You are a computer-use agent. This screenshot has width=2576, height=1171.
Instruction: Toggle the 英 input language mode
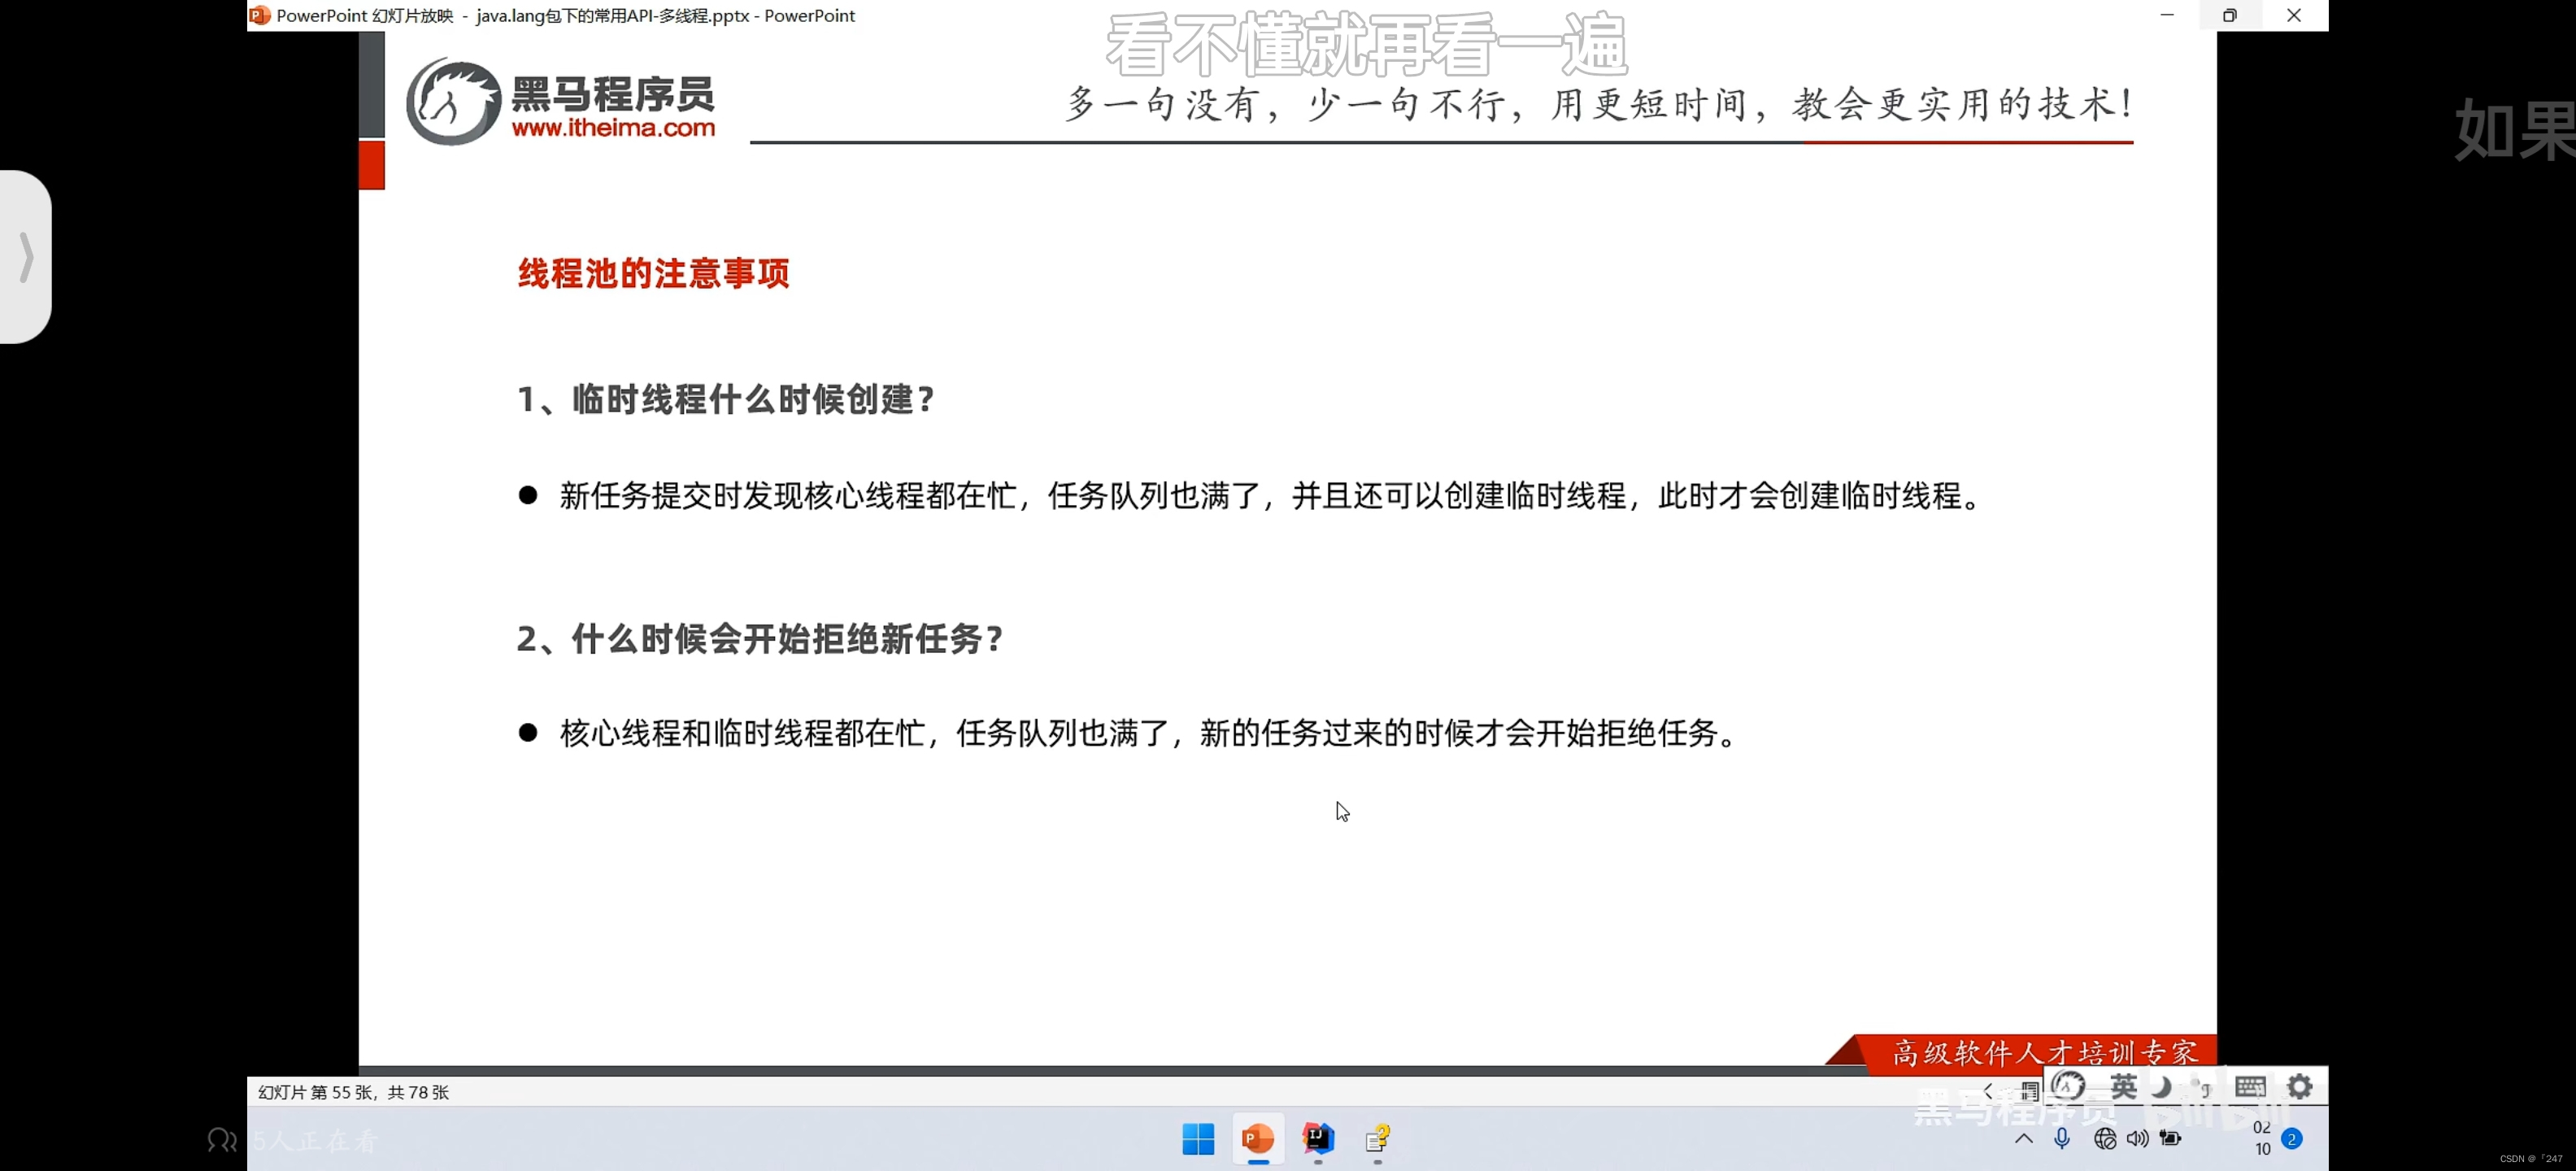point(2123,1086)
